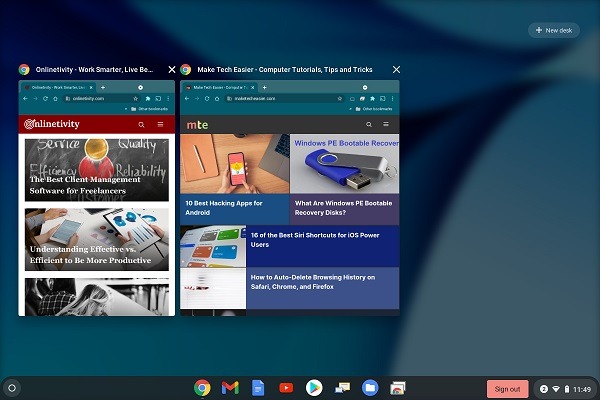Click the mte site logo

tap(197, 125)
